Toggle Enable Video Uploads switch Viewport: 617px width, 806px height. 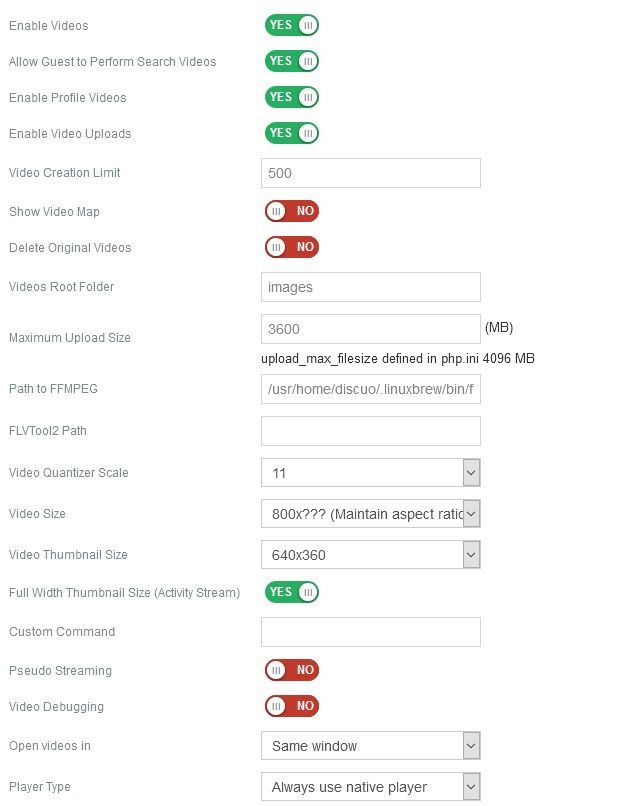tap(291, 133)
